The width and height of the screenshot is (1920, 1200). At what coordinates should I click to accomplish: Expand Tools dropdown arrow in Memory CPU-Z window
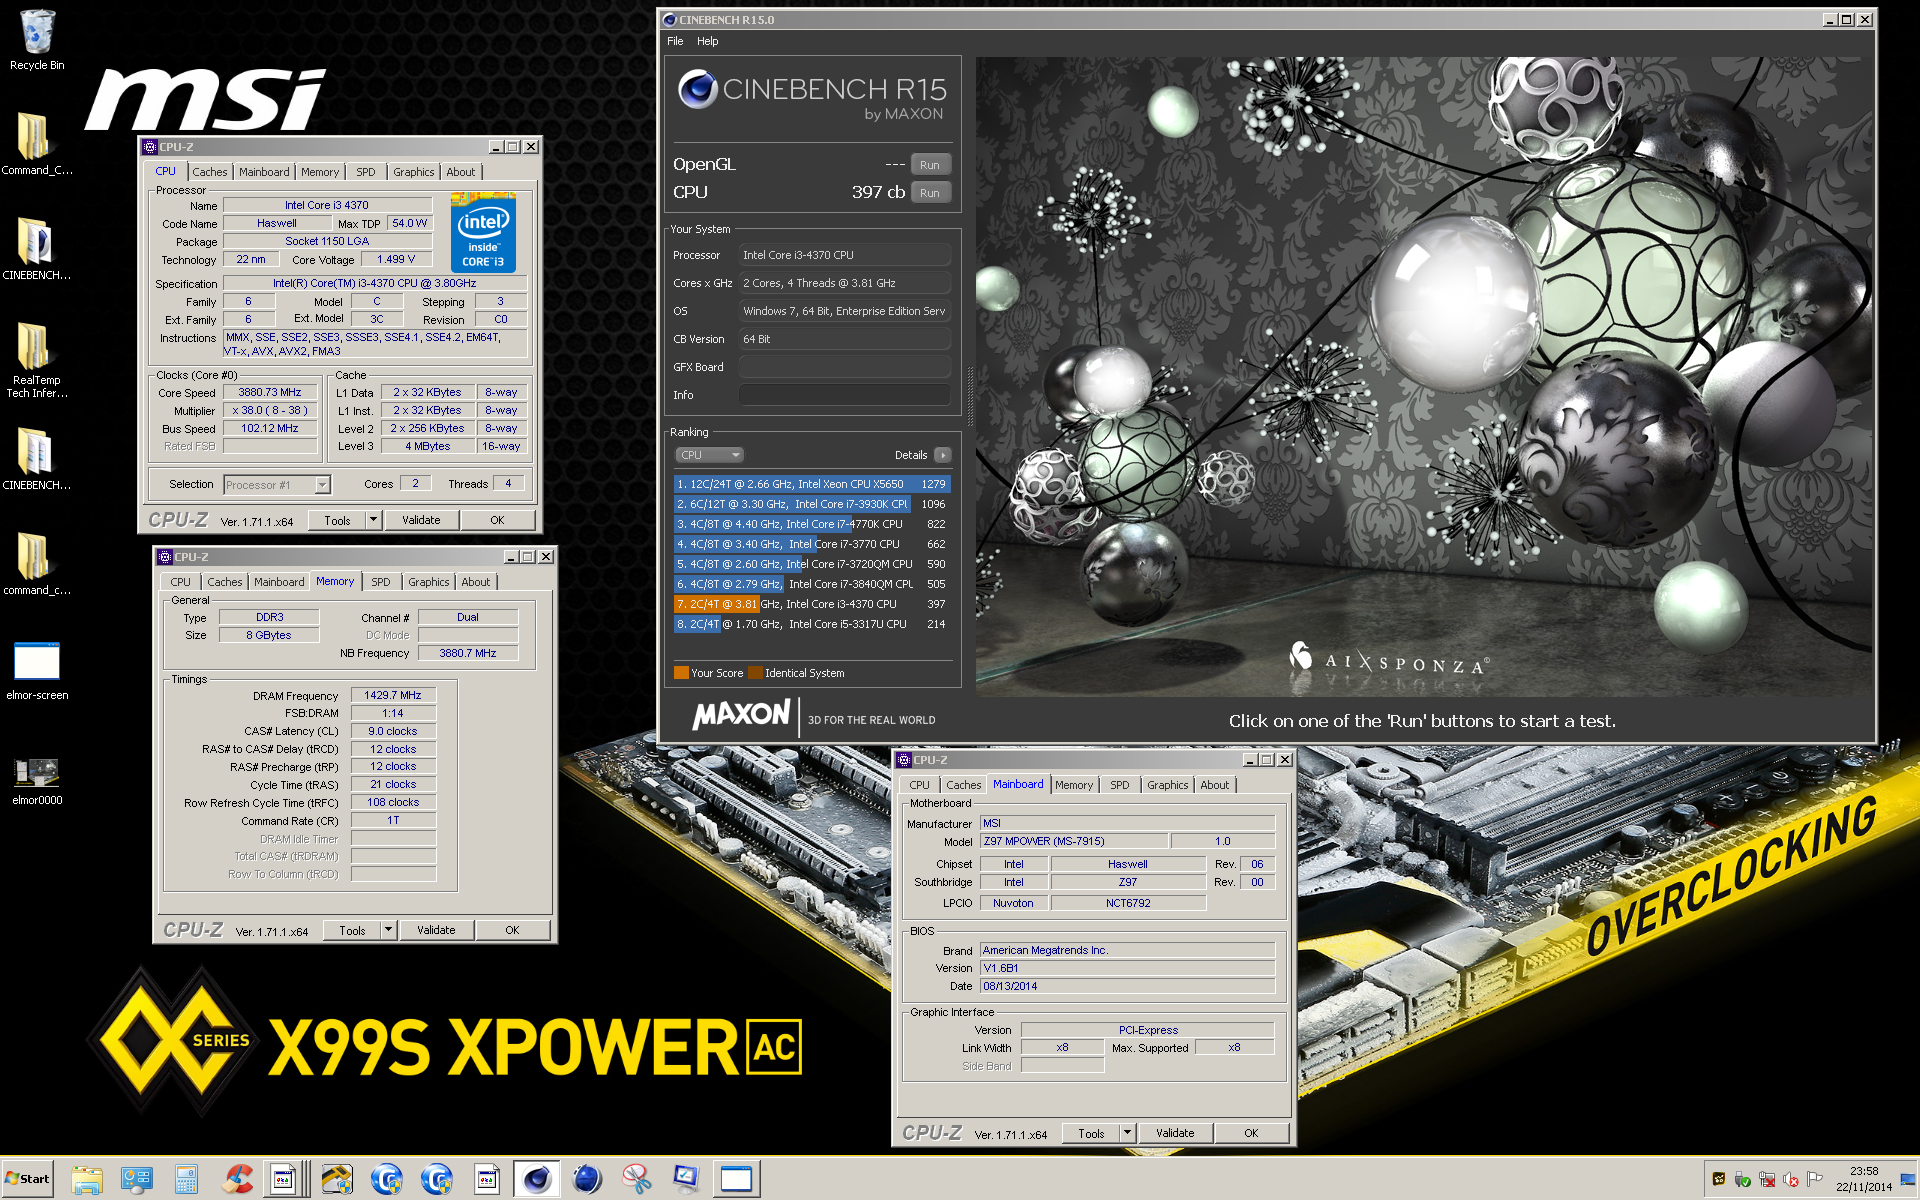pyautogui.click(x=388, y=930)
